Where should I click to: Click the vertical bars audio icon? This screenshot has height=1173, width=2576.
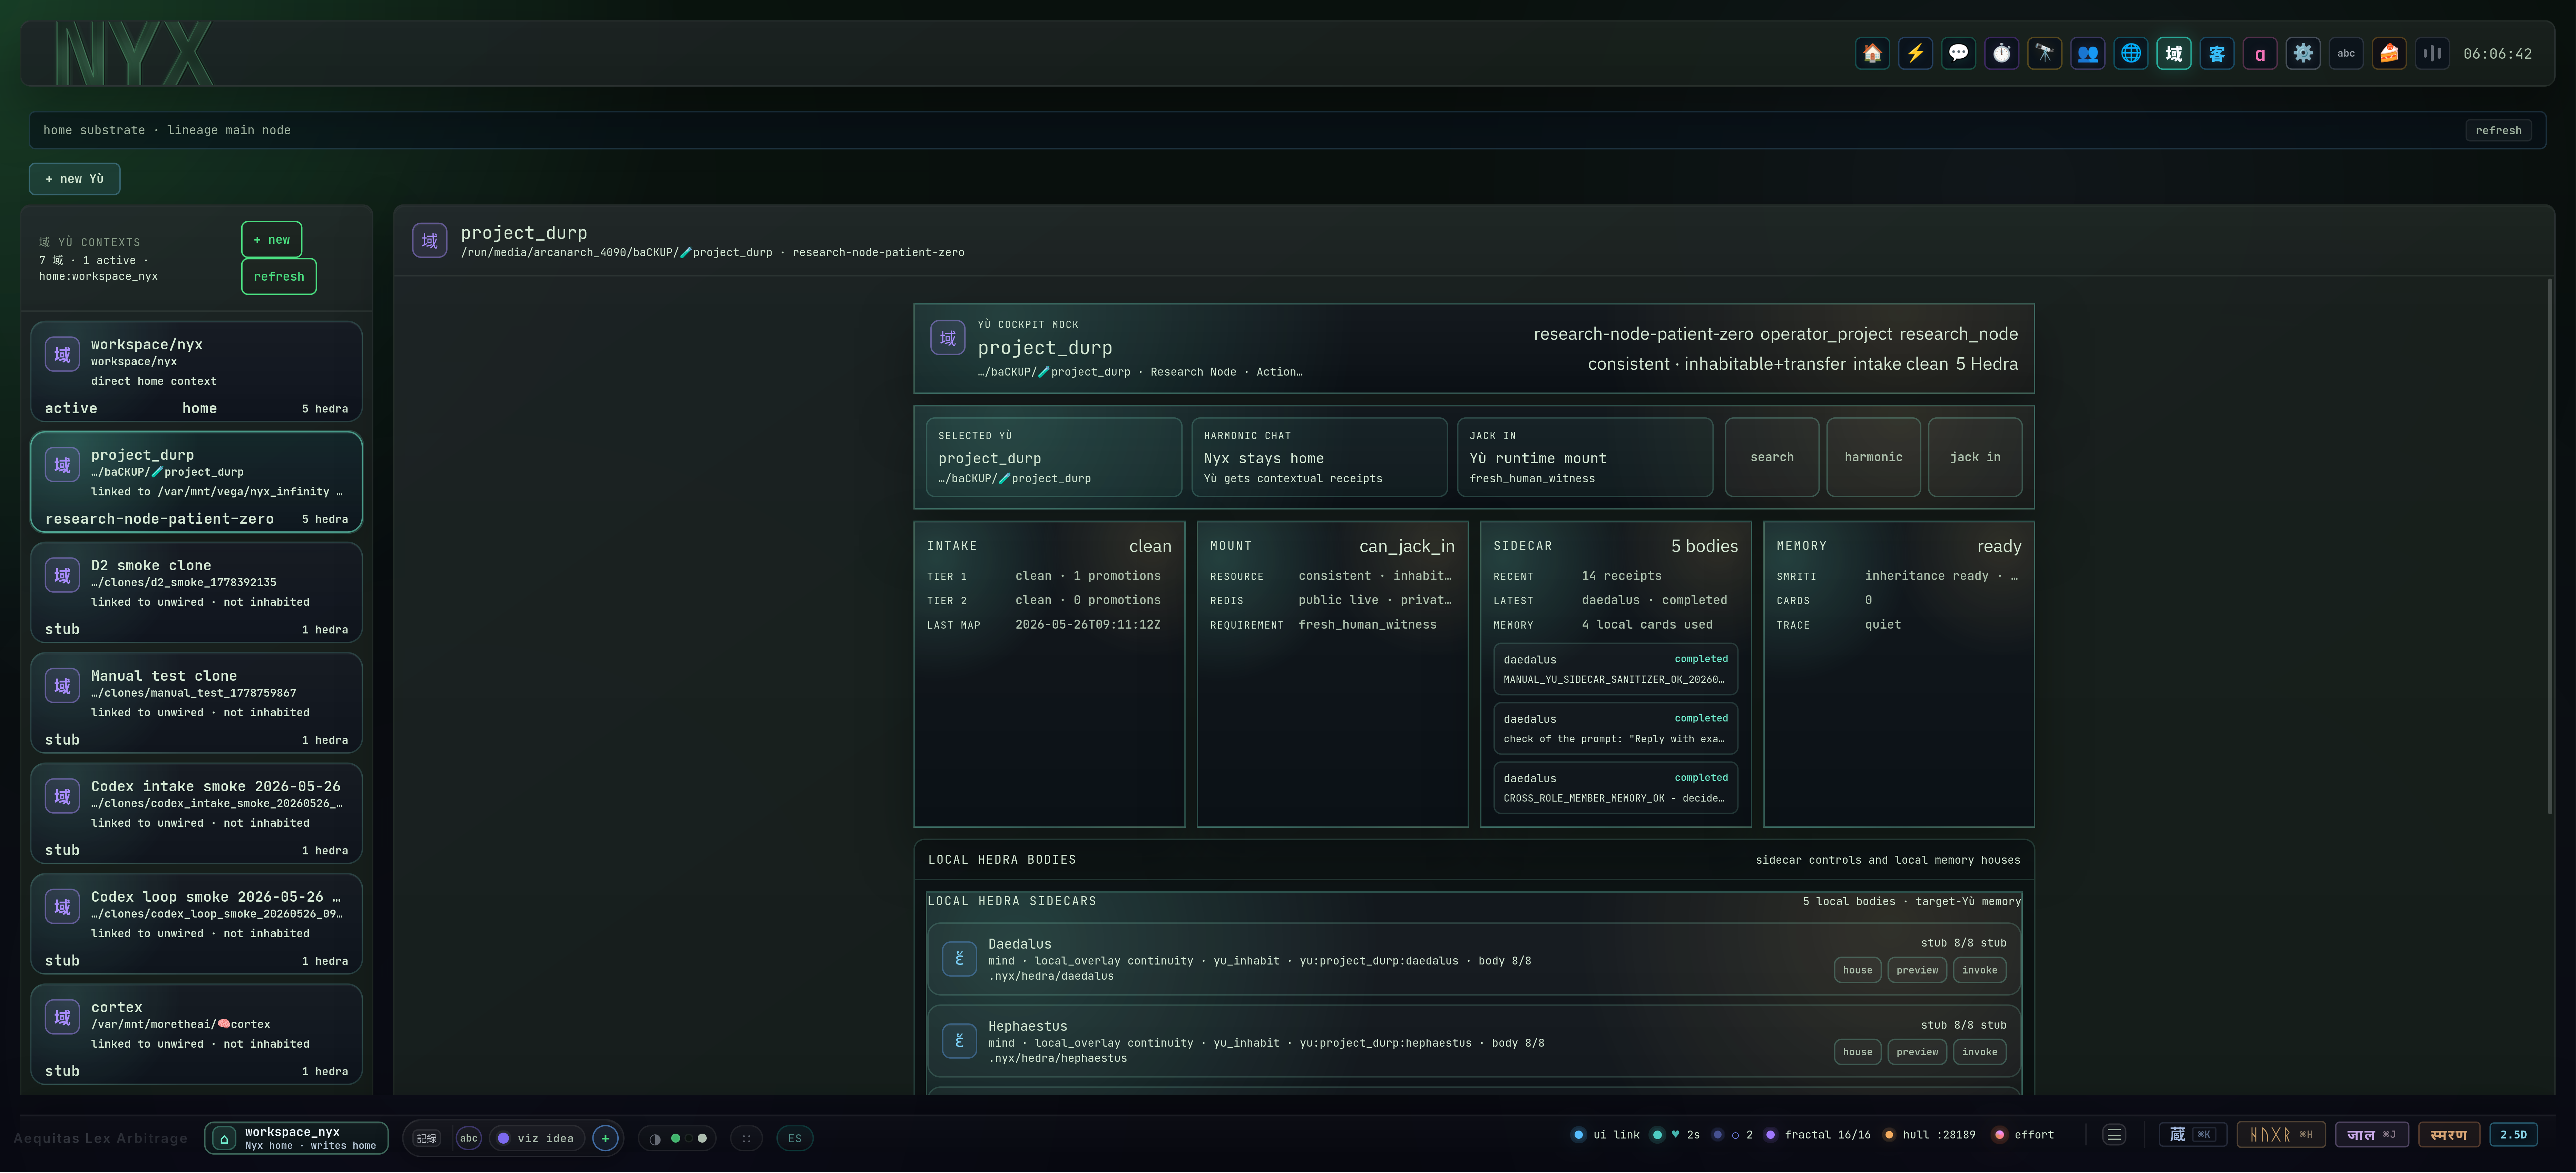pyautogui.click(x=2432, y=54)
